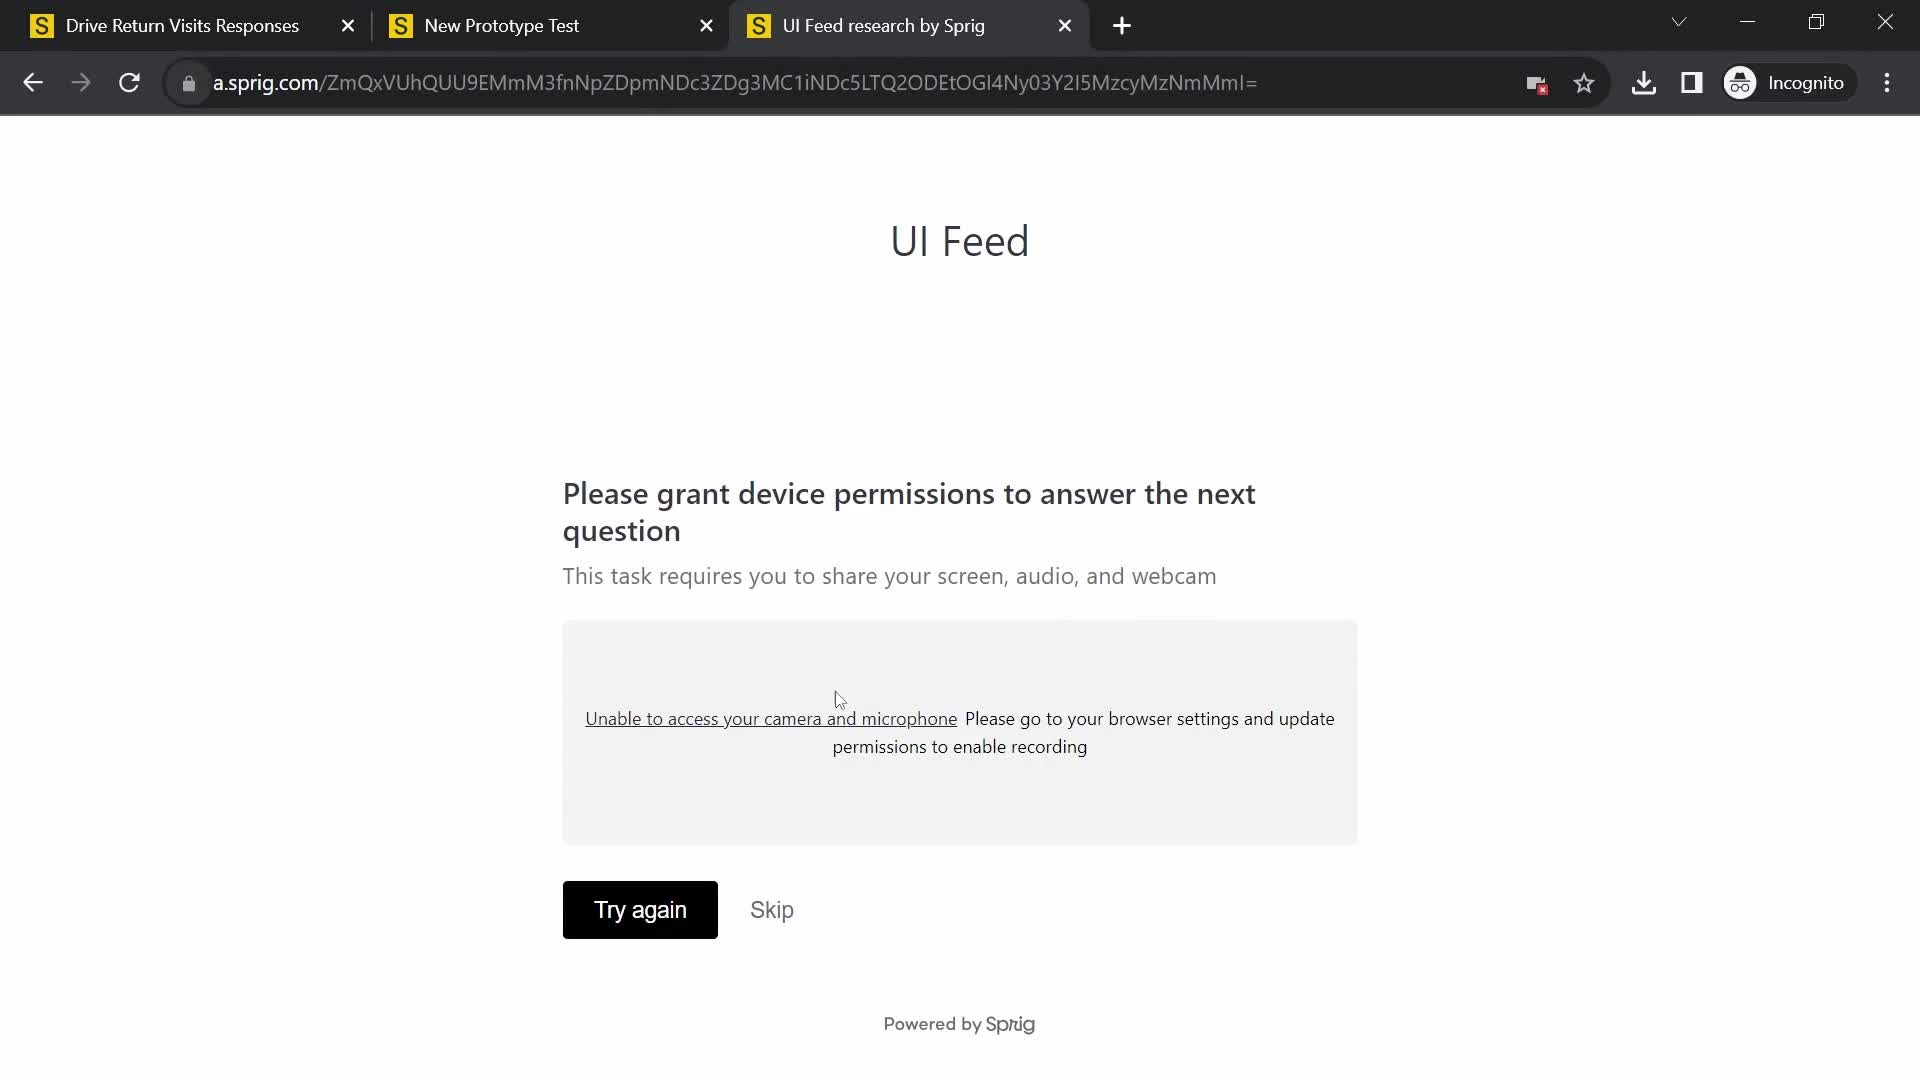This screenshot has width=1920, height=1080.
Task: Click the bookmark star icon
Action: (1584, 83)
